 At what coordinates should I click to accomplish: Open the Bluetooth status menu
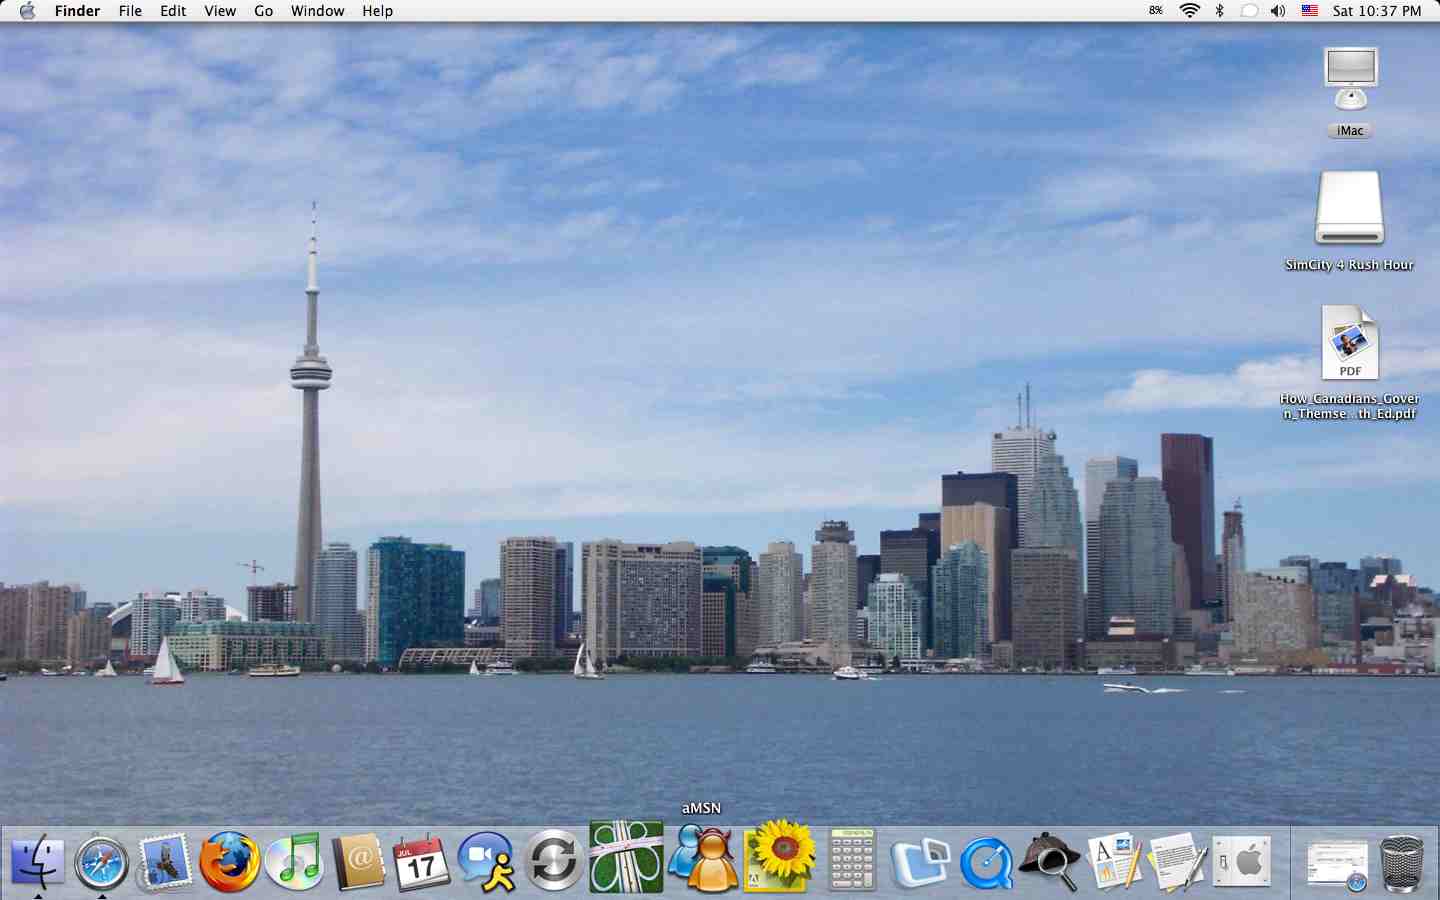(x=1220, y=11)
